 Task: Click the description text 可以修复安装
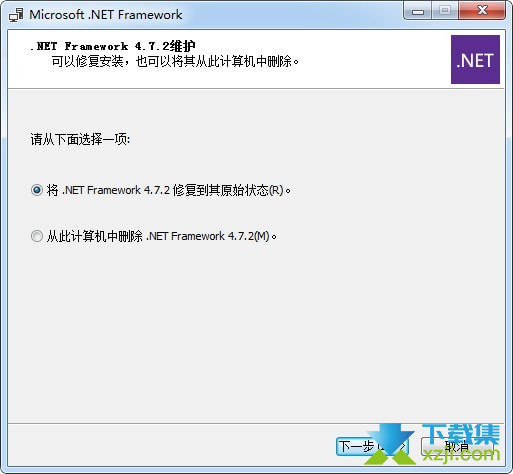pyautogui.click(x=88, y=61)
